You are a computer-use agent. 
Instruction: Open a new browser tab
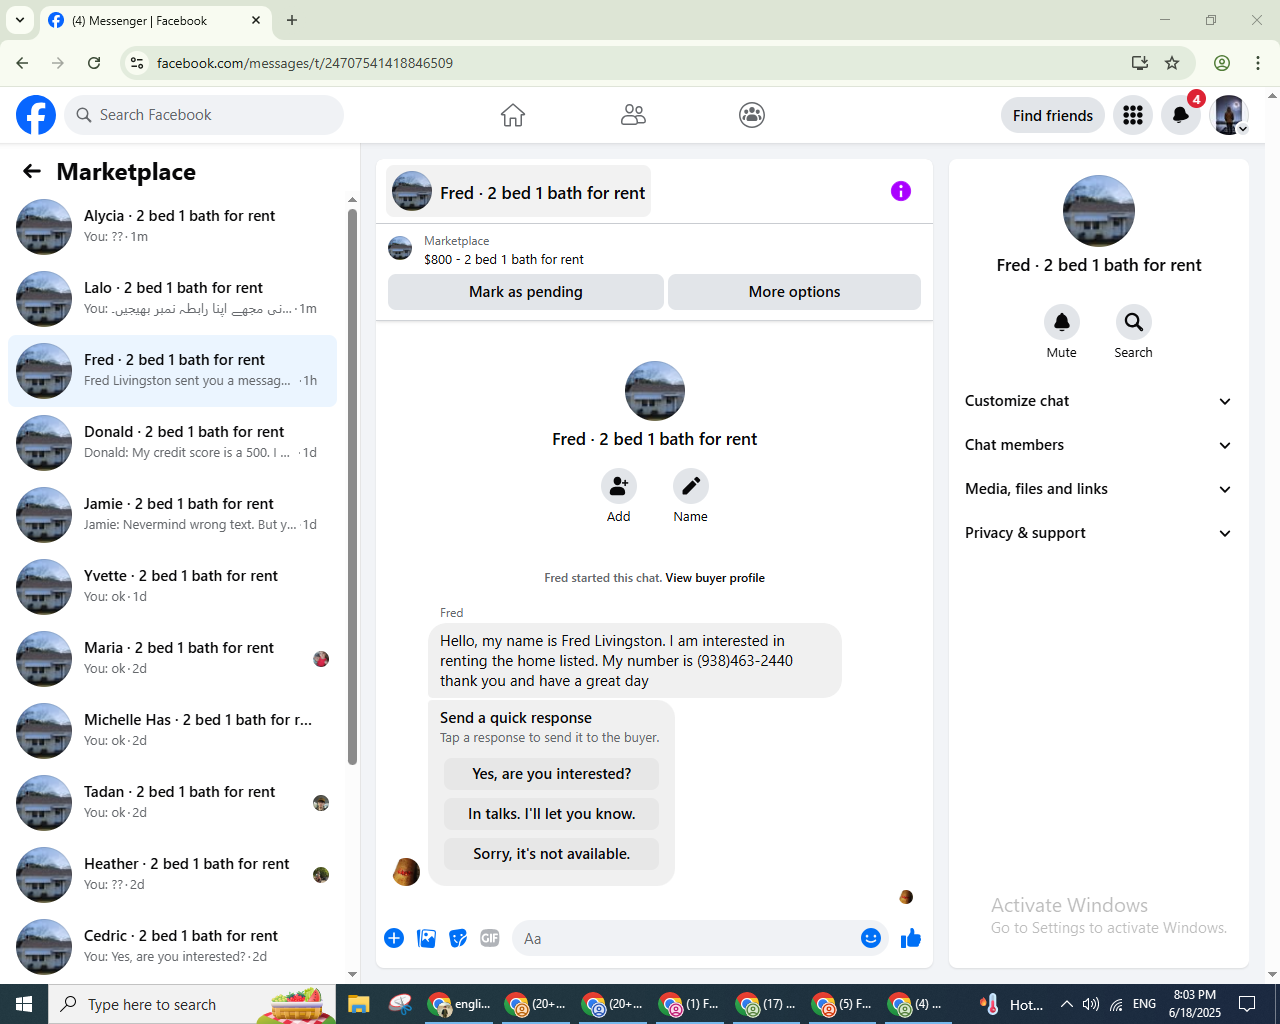(x=292, y=20)
